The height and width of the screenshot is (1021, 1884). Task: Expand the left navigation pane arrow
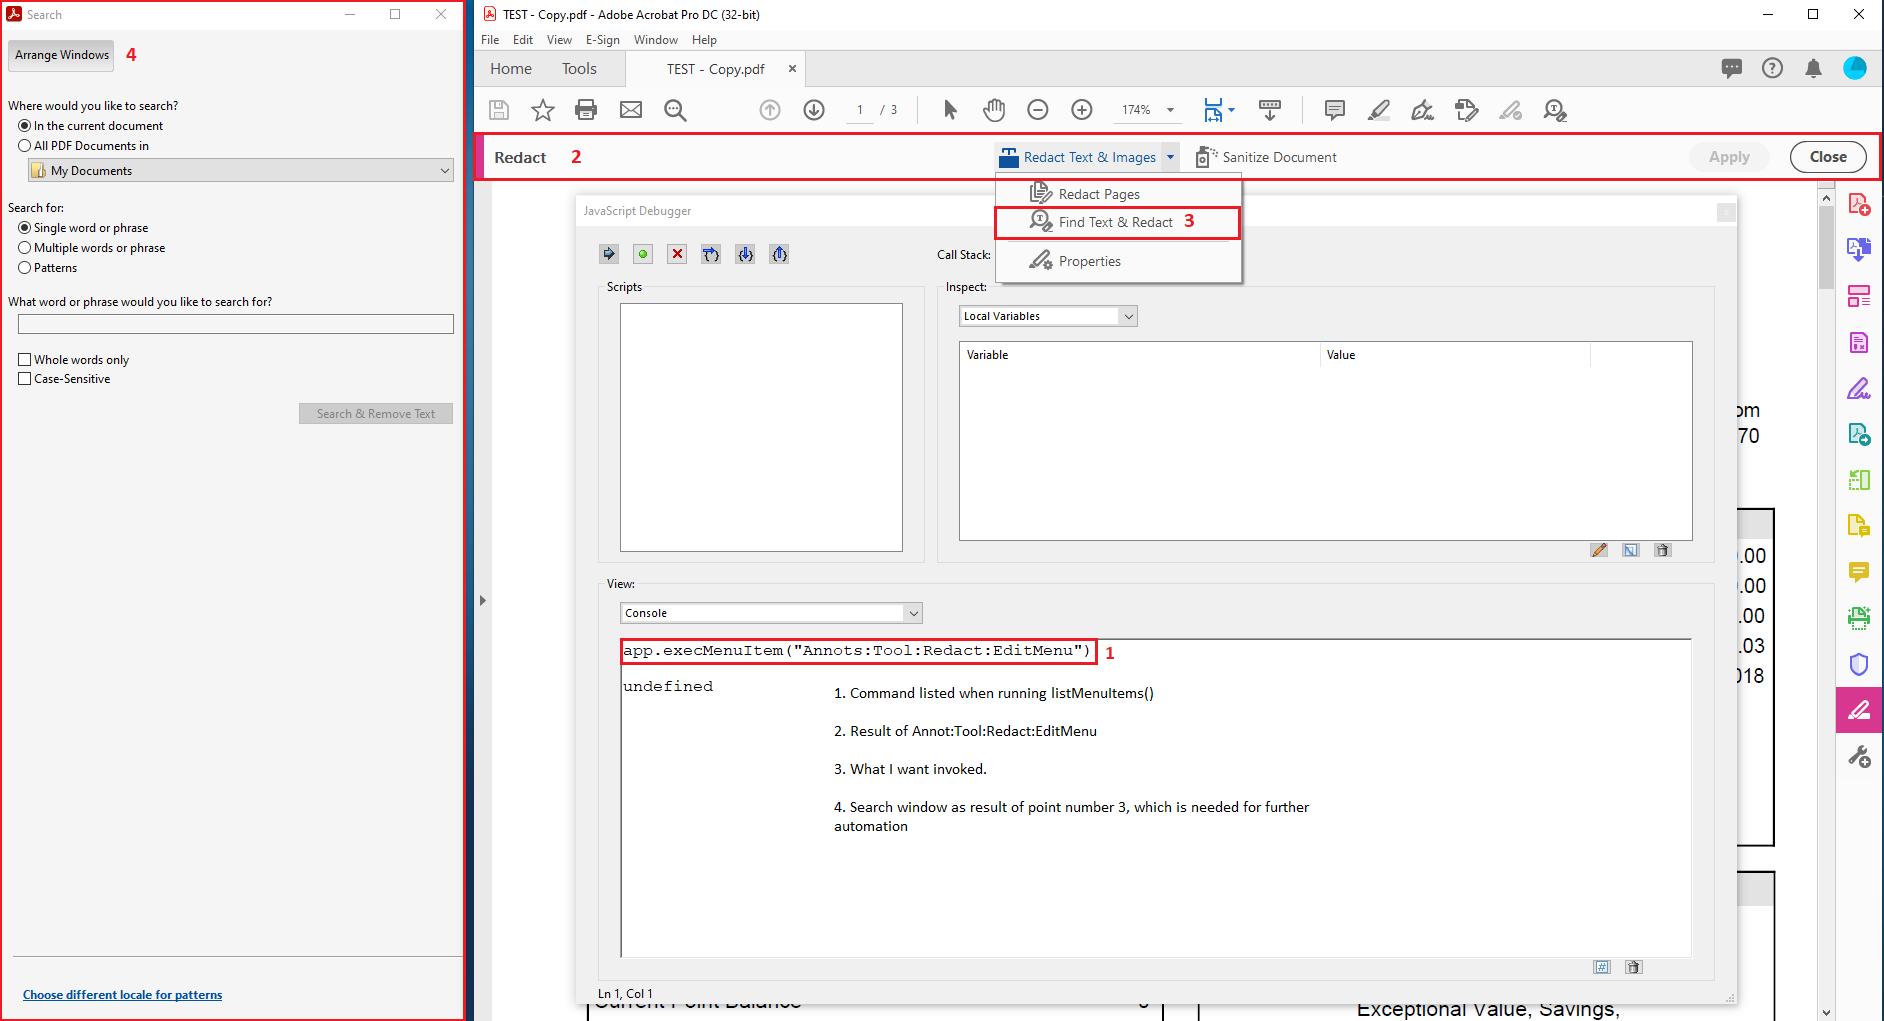tap(482, 600)
